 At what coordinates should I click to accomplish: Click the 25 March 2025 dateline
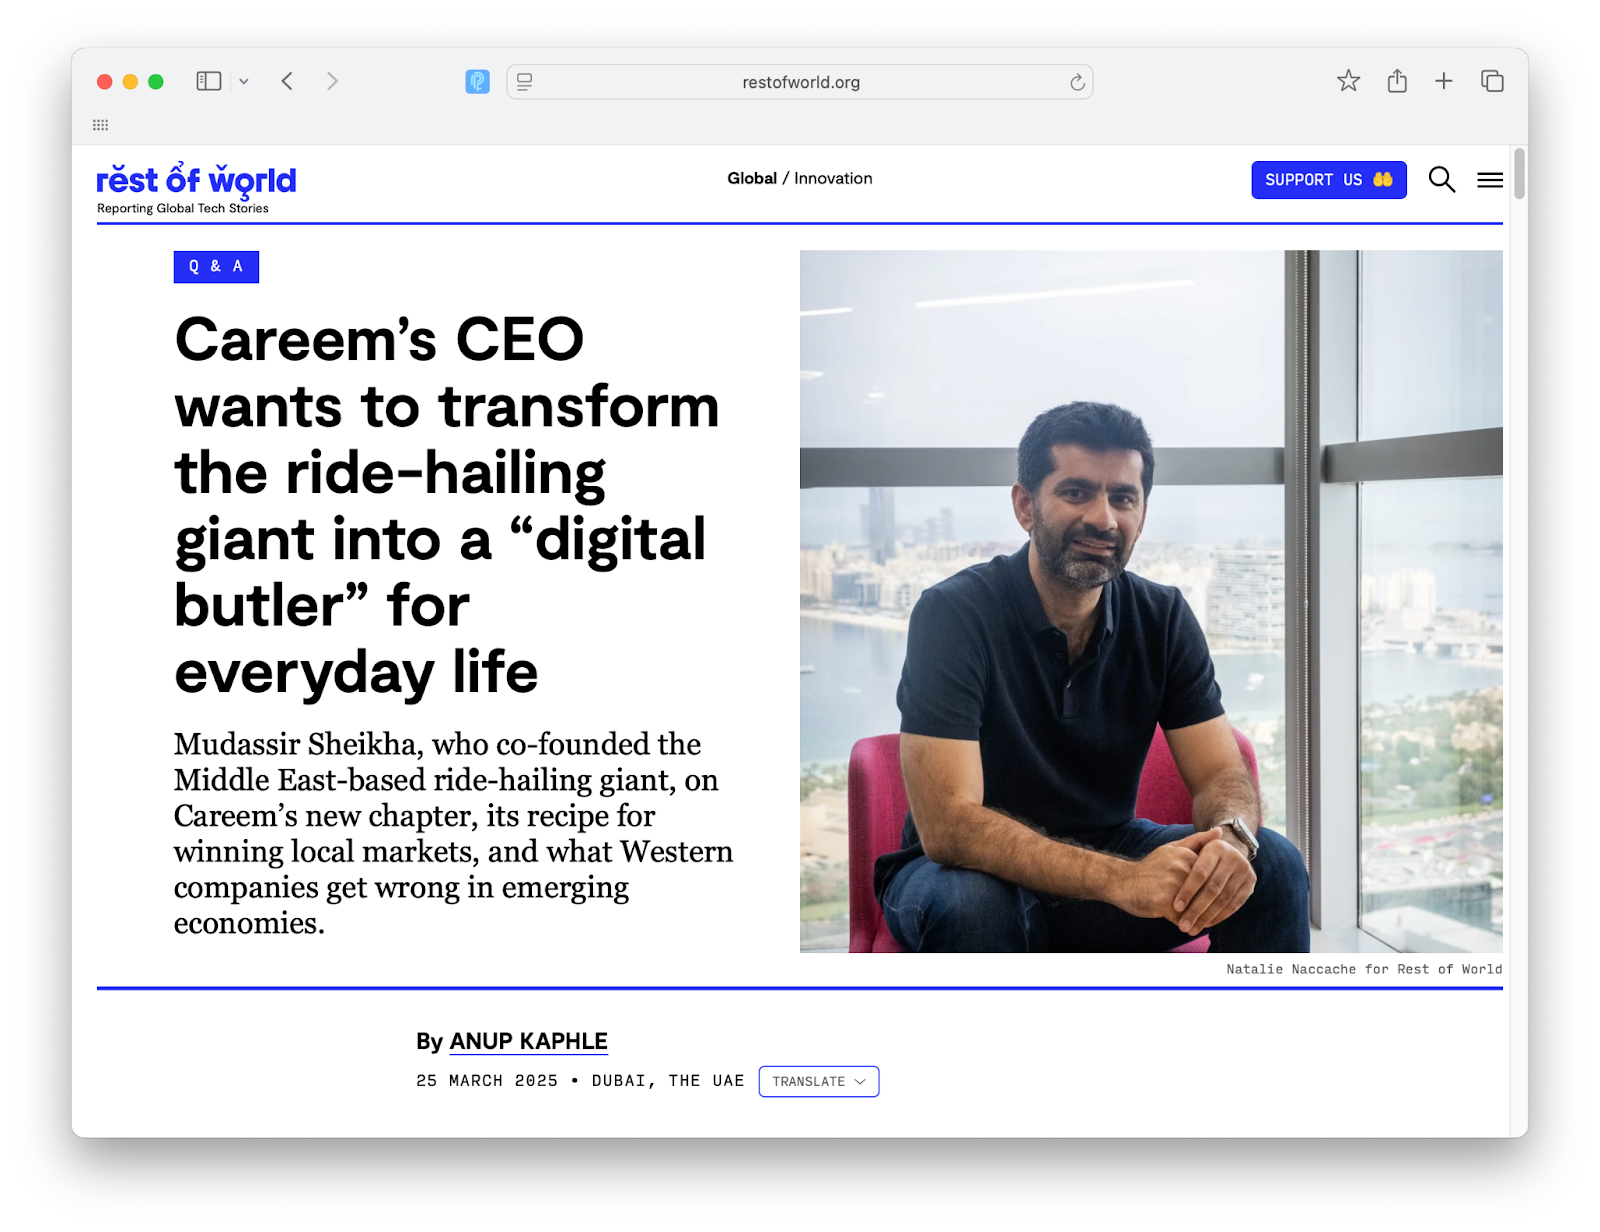[487, 1081]
